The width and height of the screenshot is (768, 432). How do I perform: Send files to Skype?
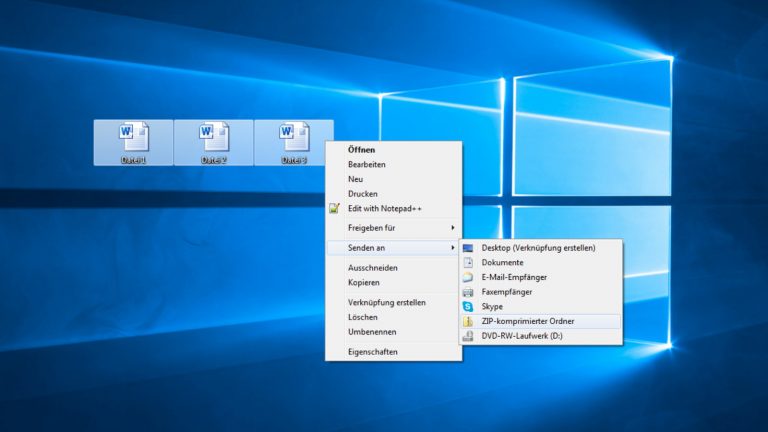tap(492, 306)
